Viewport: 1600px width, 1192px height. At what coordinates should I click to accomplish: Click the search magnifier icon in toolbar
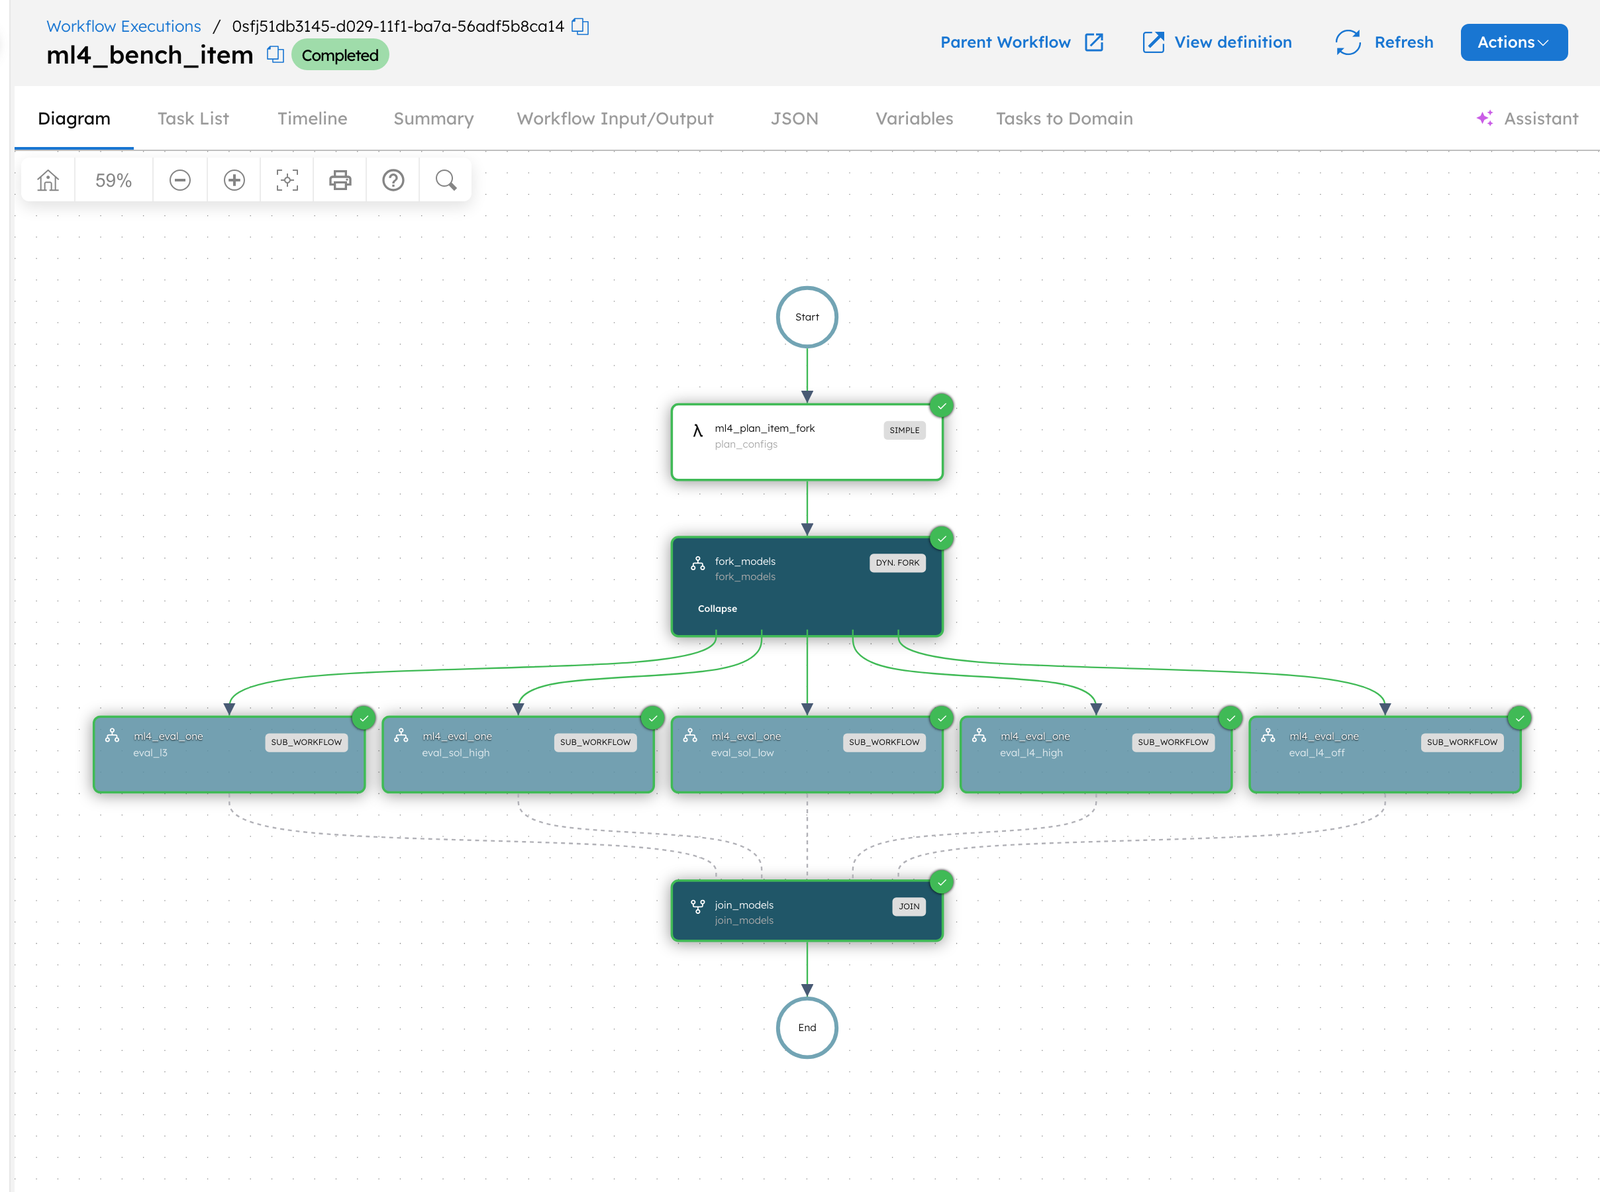coord(446,180)
